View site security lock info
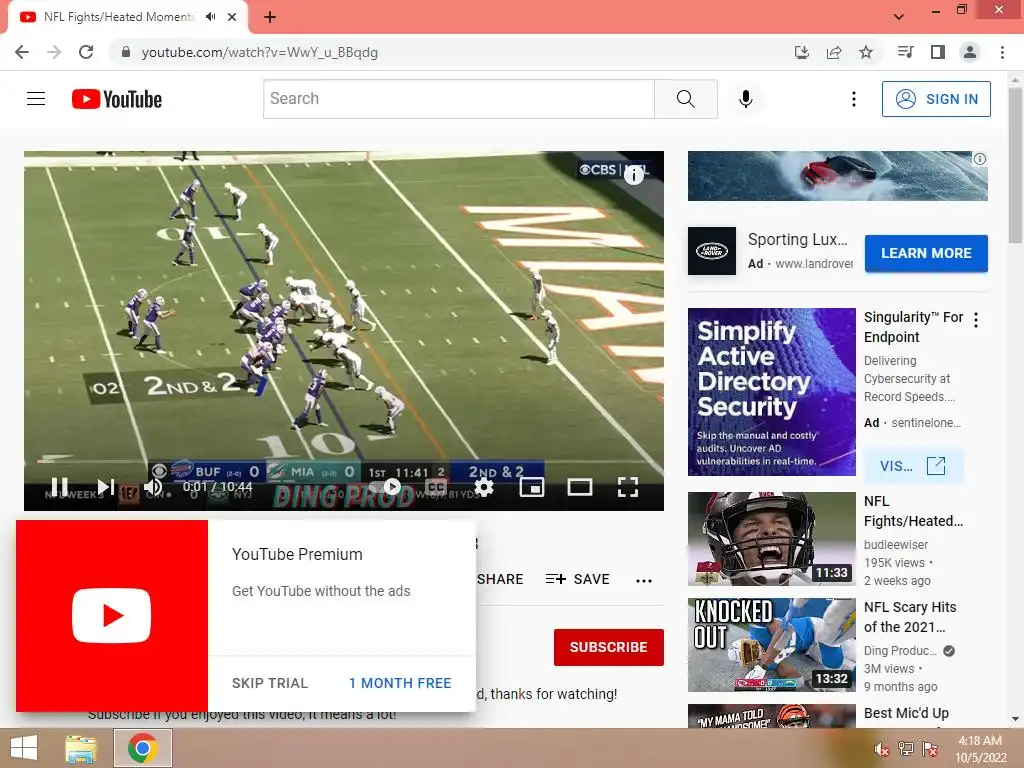The image size is (1024, 768). point(126,52)
